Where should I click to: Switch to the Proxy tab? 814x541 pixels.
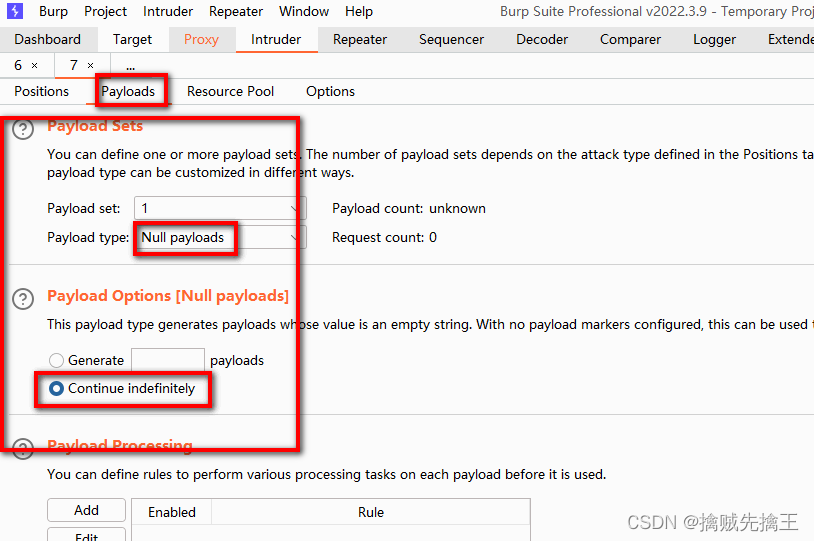click(x=201, y=39)
